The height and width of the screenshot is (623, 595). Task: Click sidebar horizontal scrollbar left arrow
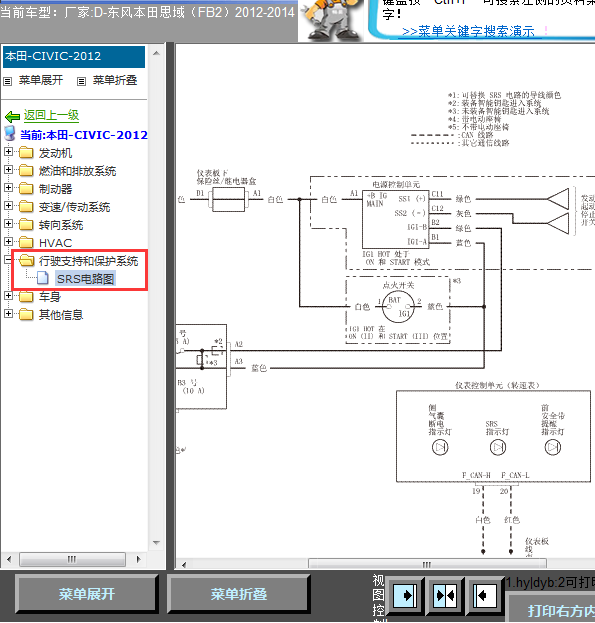9,559
